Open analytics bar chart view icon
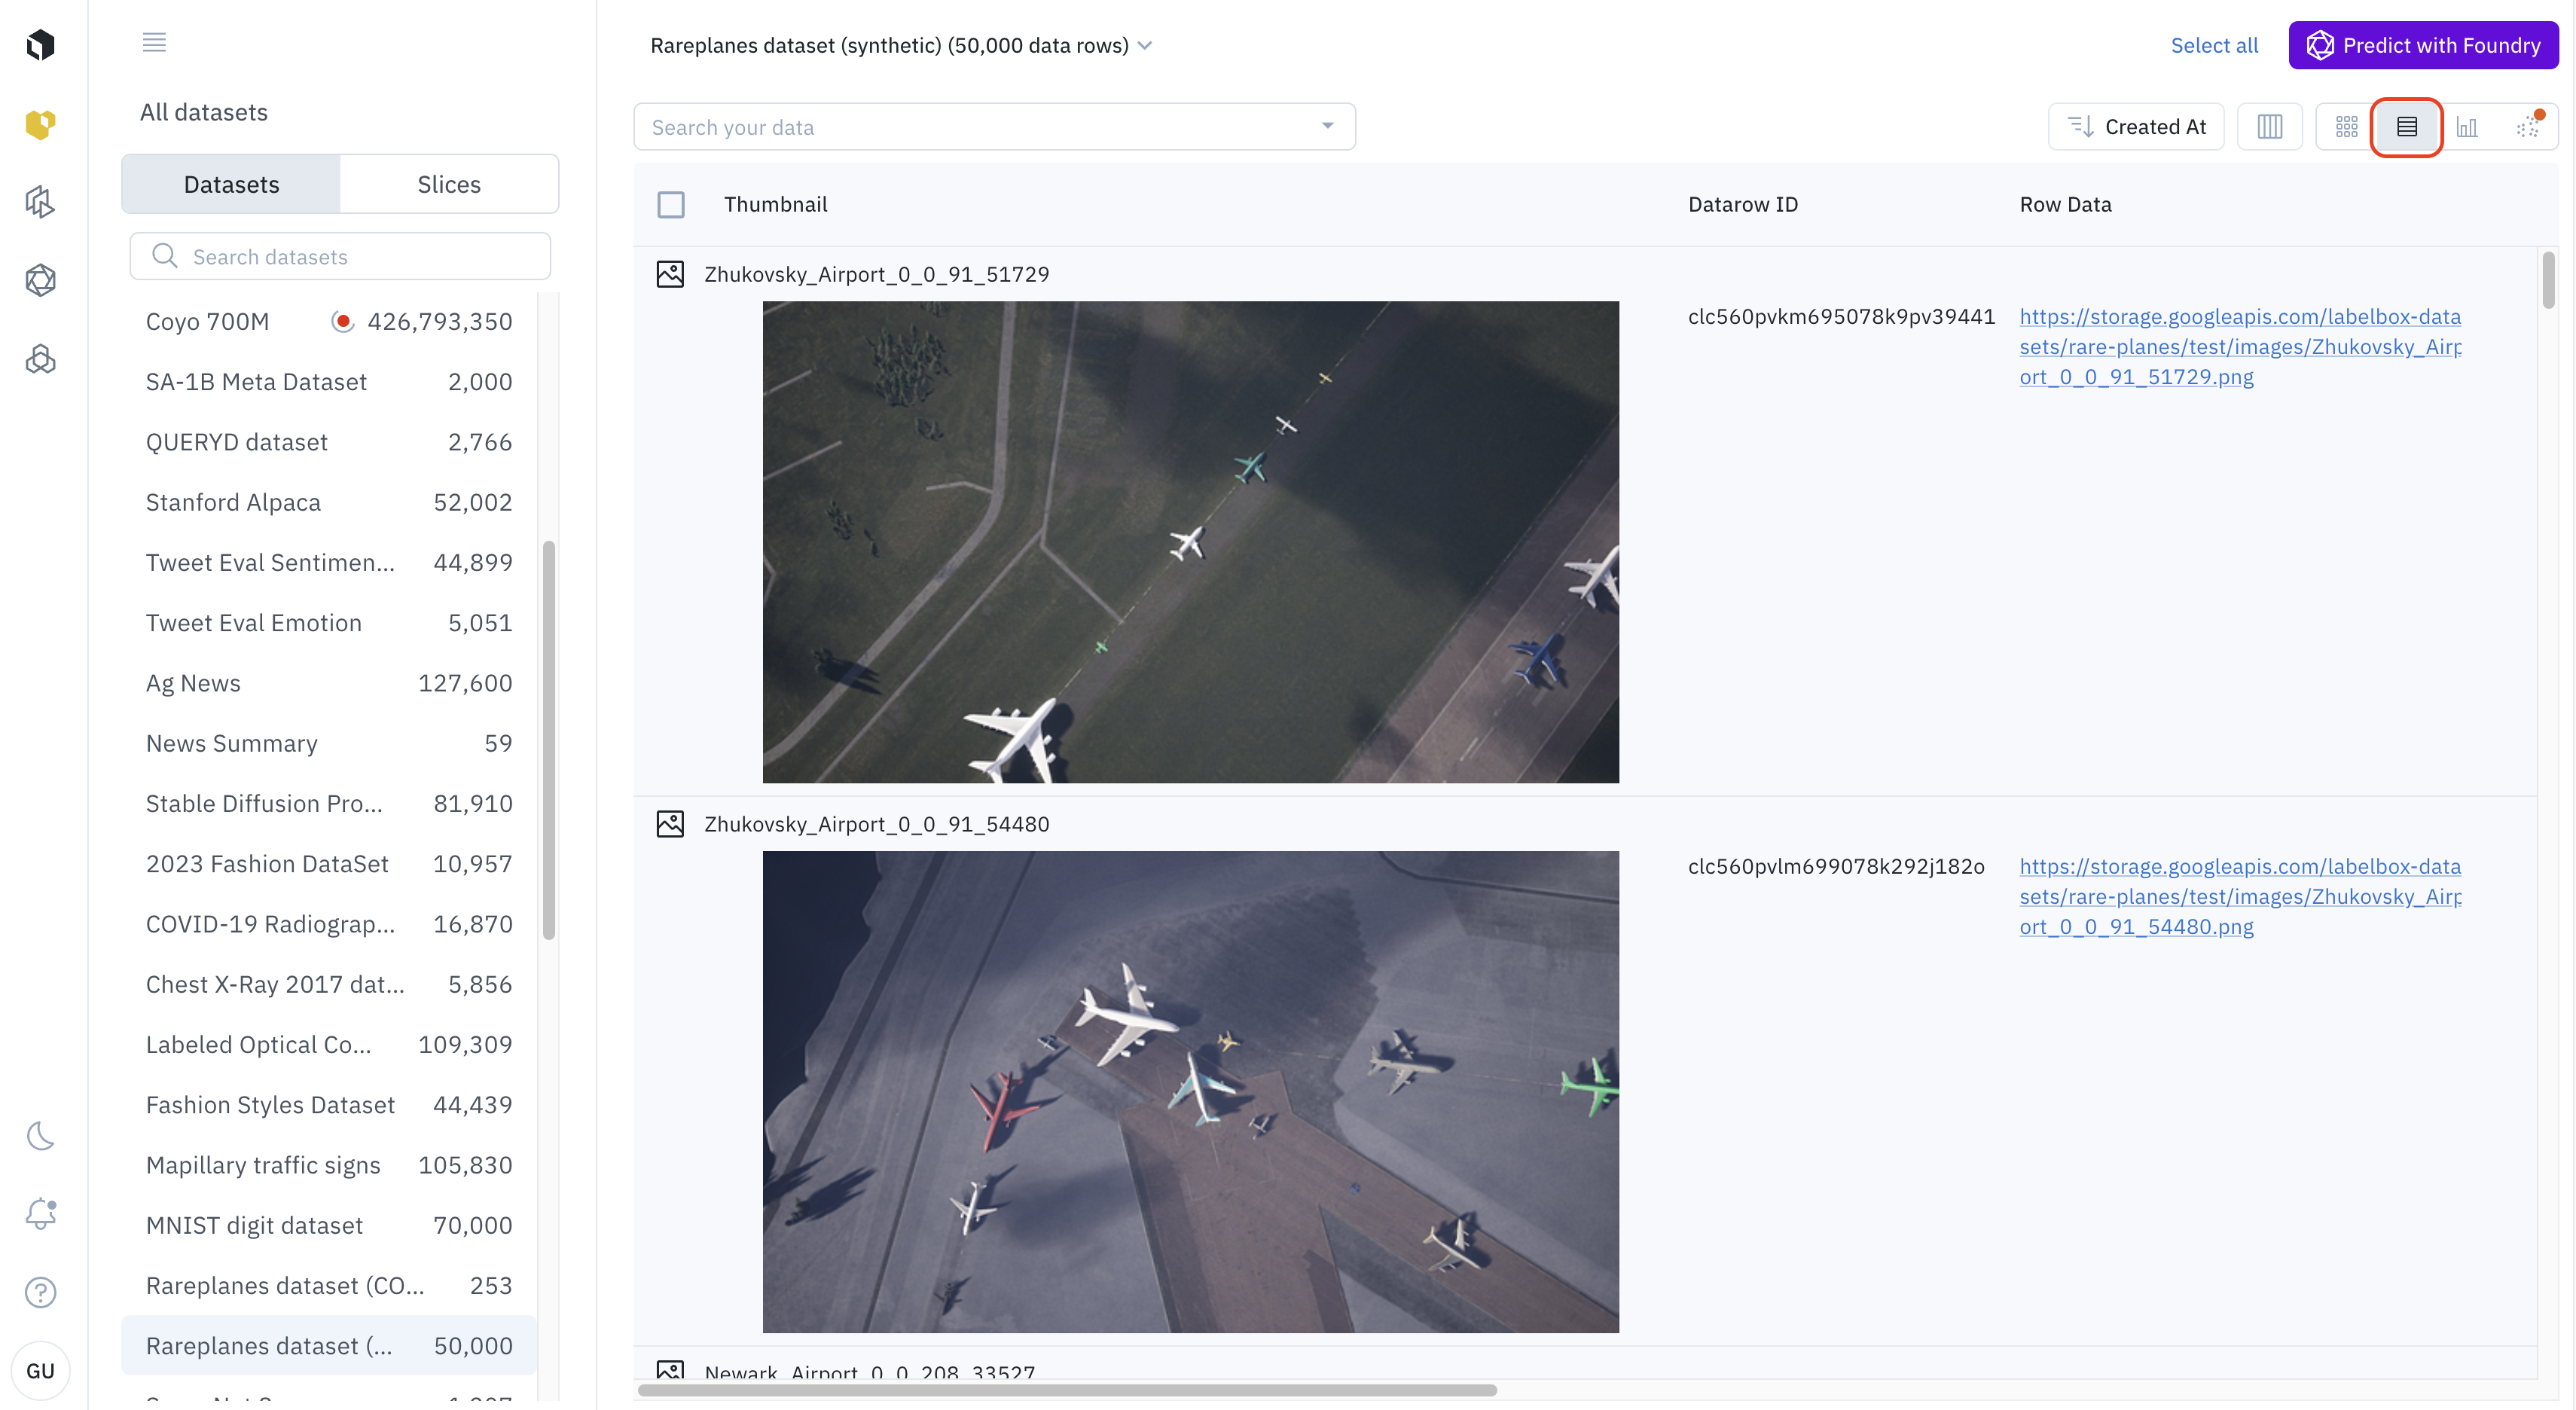 click(x=2467, y=127)
